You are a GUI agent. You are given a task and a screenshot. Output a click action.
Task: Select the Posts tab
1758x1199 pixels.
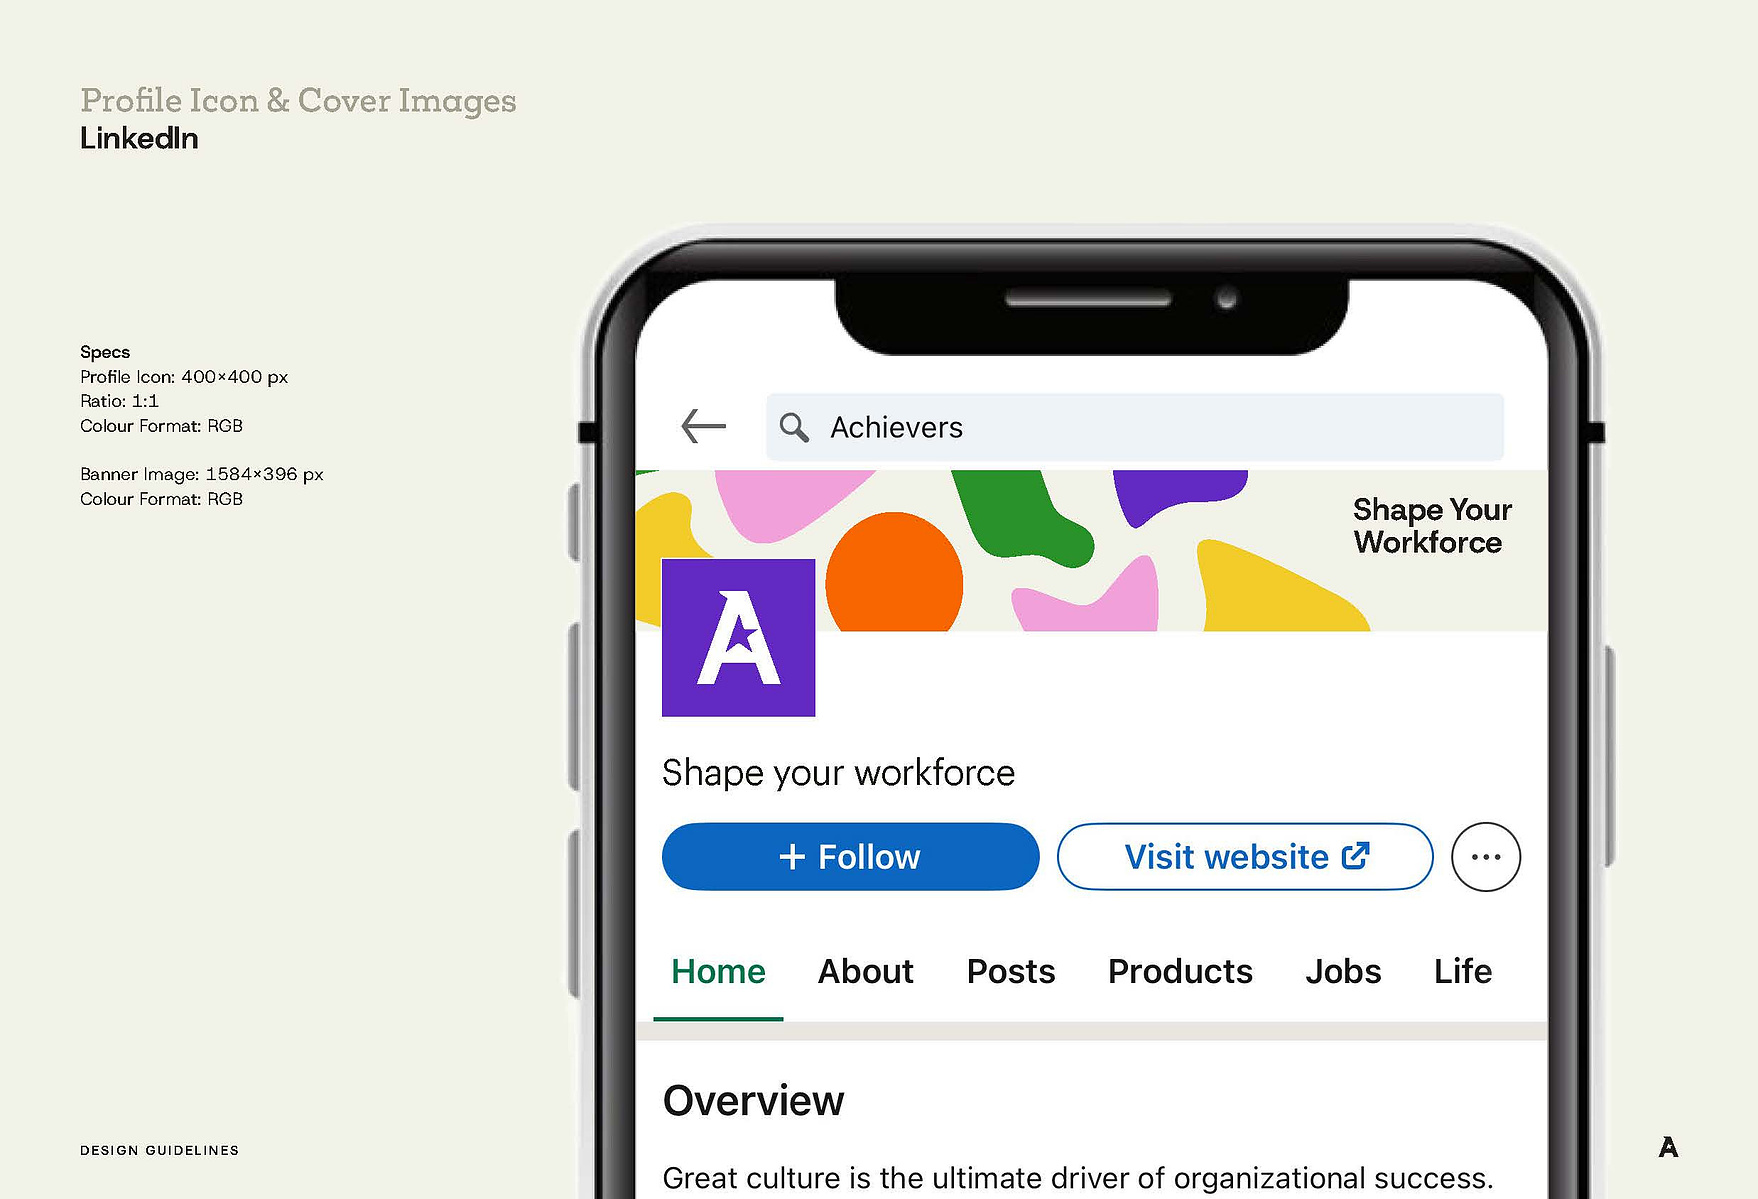[1011, 971]
